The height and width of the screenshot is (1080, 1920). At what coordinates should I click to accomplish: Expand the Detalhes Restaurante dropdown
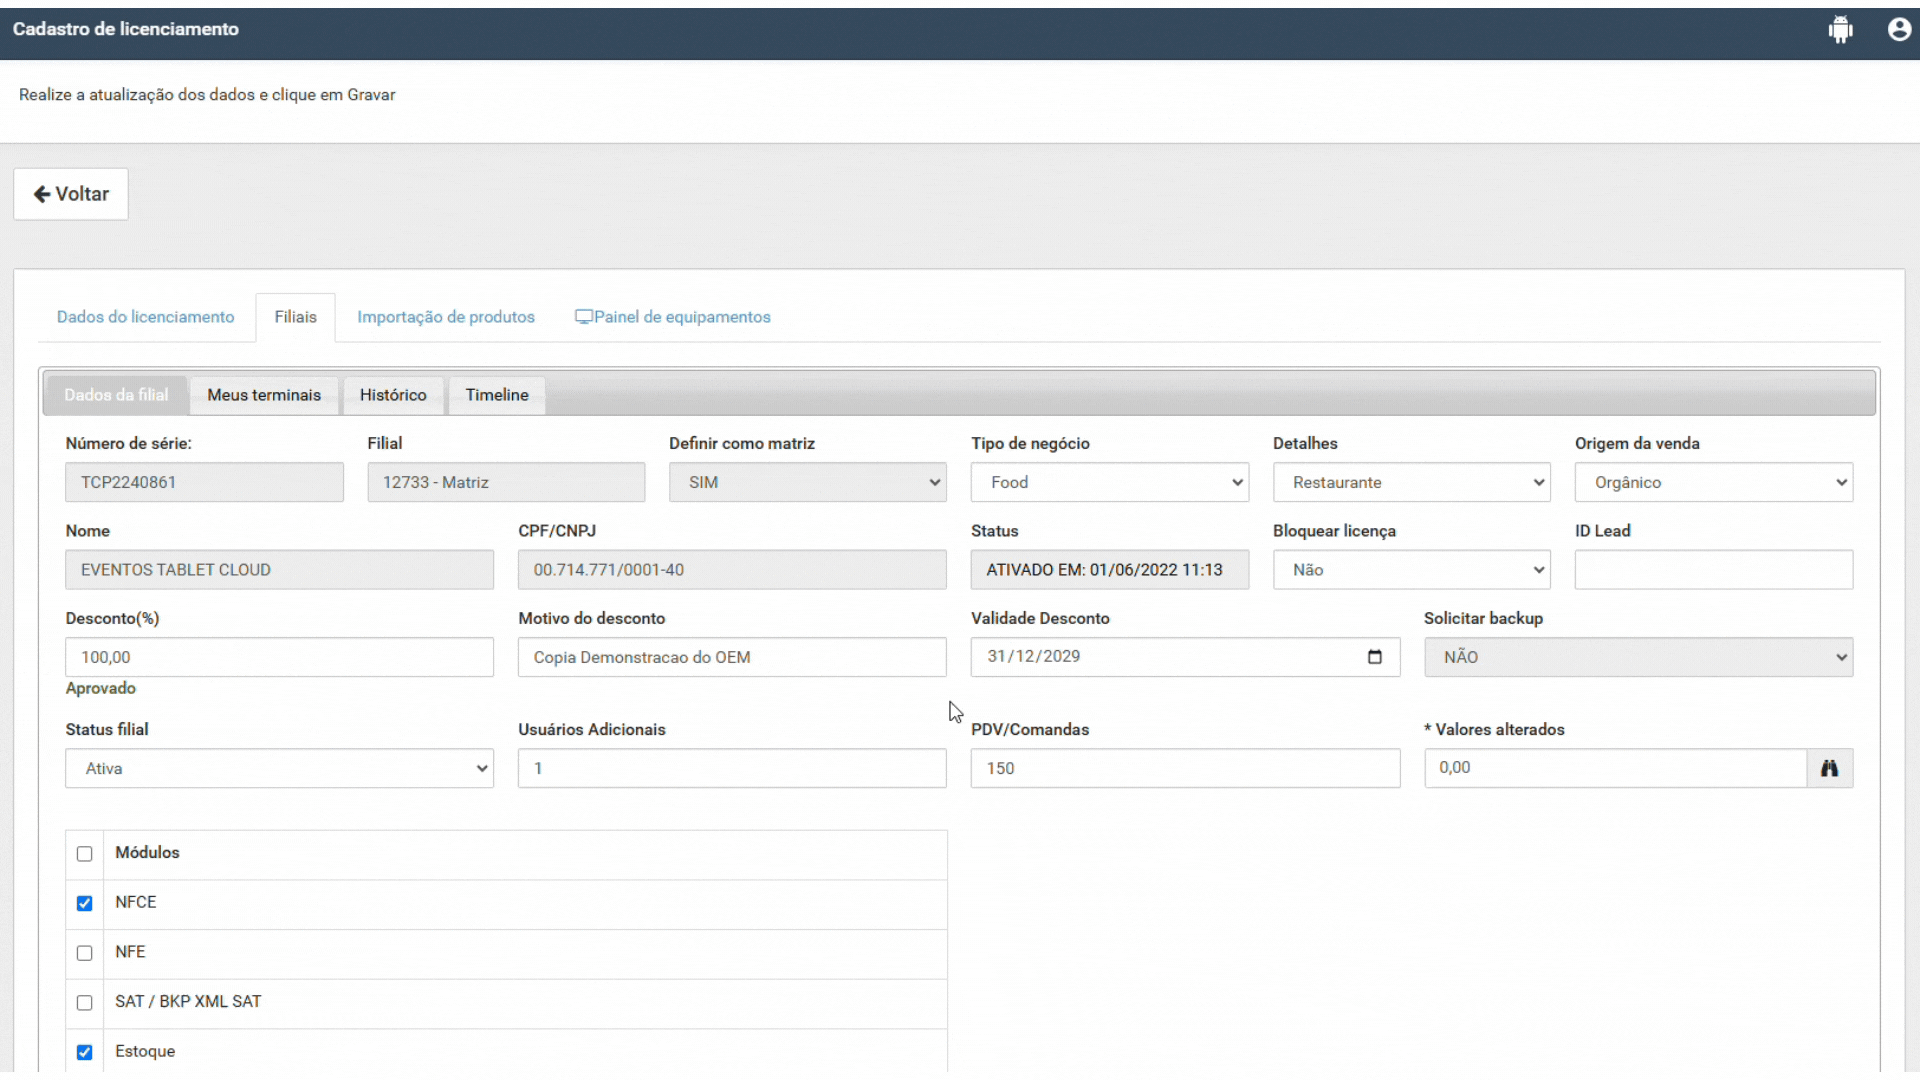[1411, 482]
